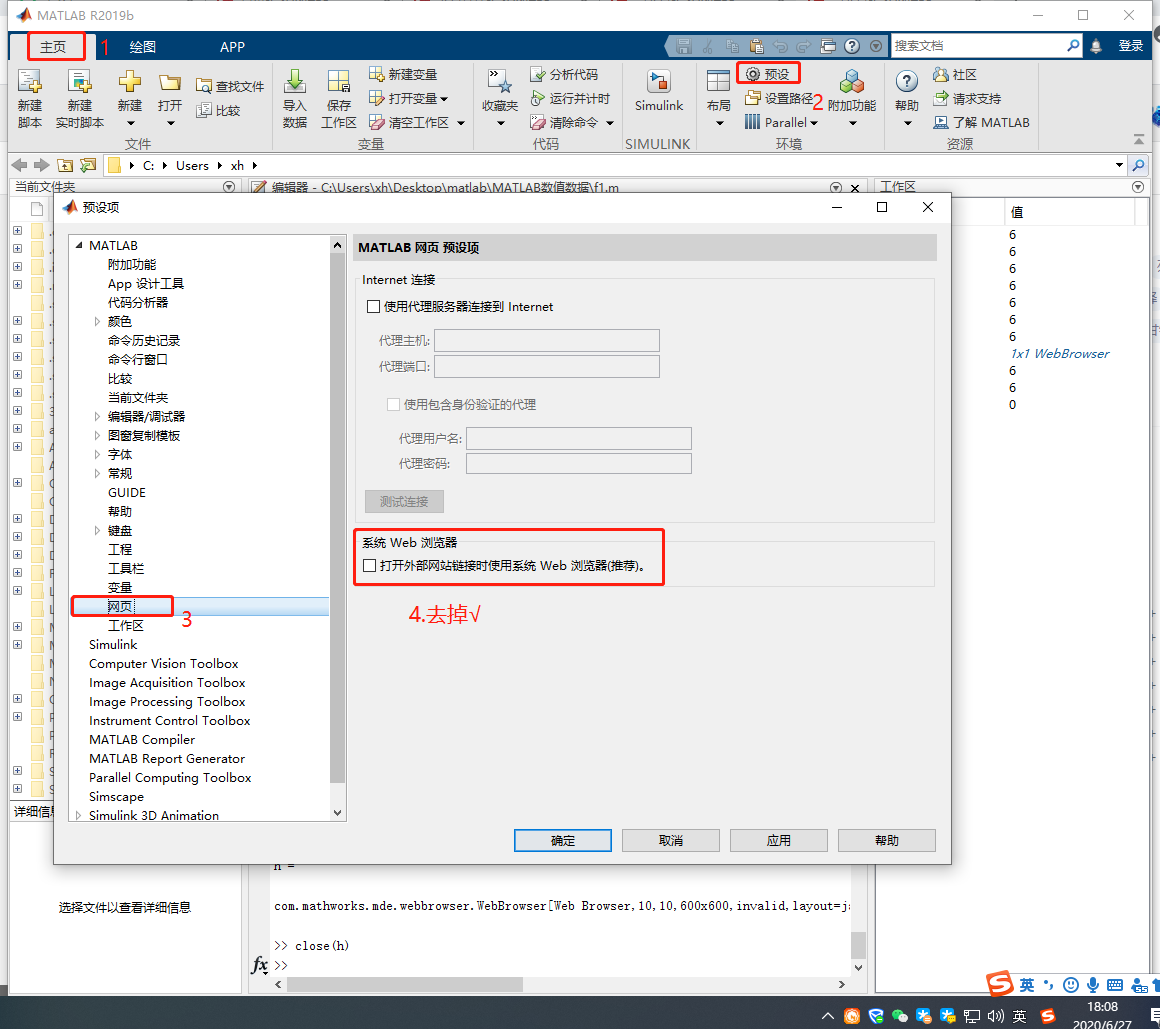Screen dimensions: 1160x1029
Task: Click the back arrow in the address bar
Action: 20,165
